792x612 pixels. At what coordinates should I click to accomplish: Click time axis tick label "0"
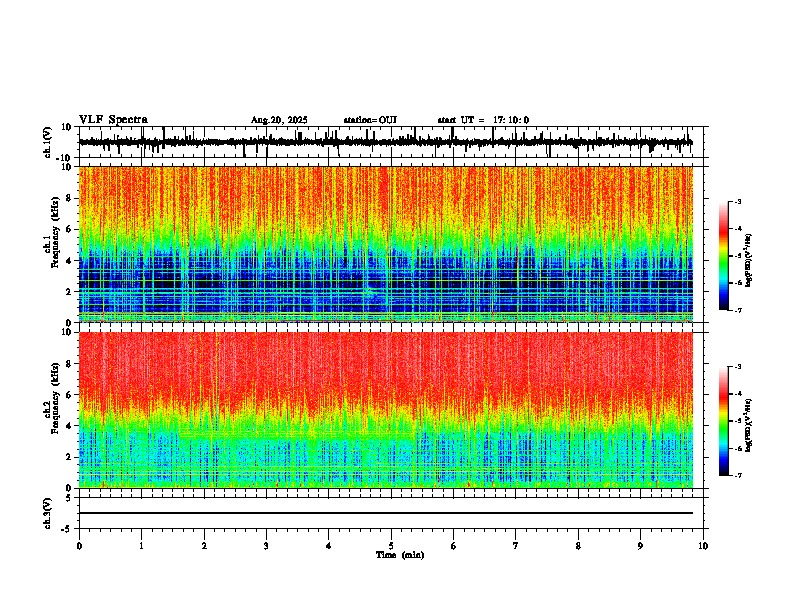[79, 546]
